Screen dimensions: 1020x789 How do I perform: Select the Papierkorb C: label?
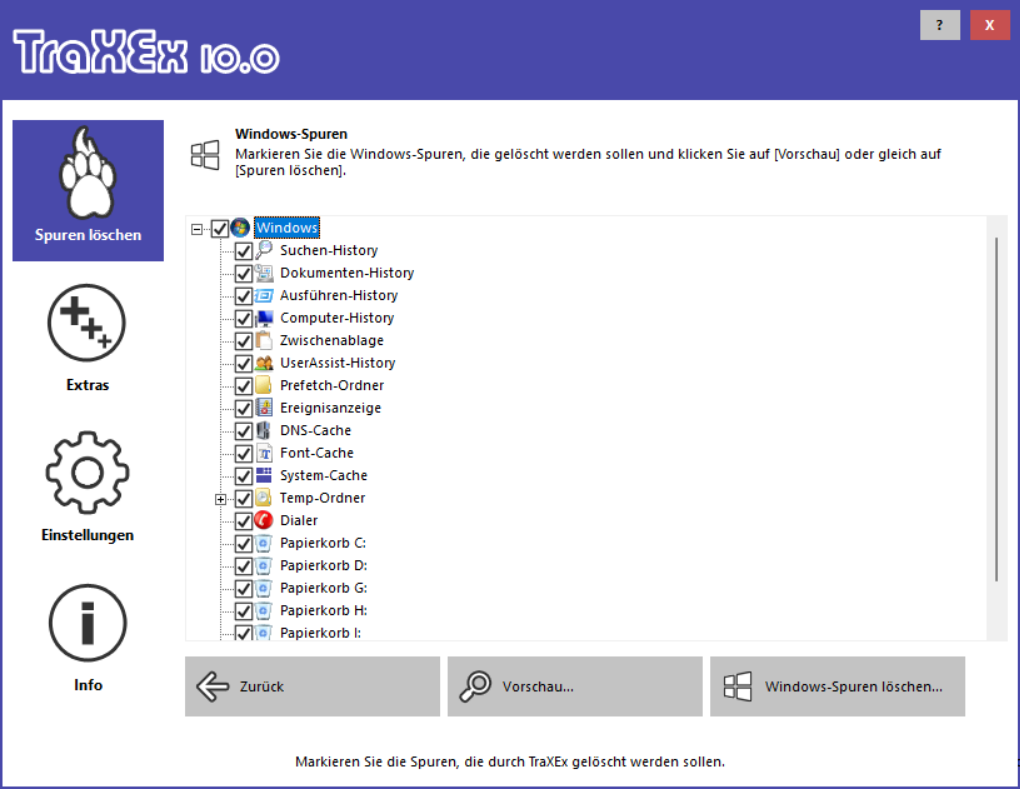coord(323,542)
